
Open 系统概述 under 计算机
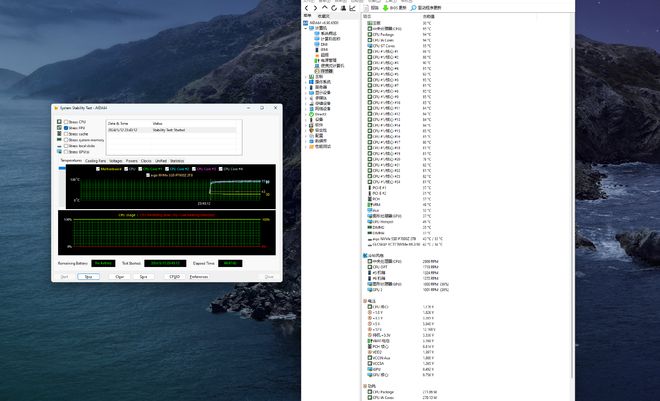click(x=325, y=34)
